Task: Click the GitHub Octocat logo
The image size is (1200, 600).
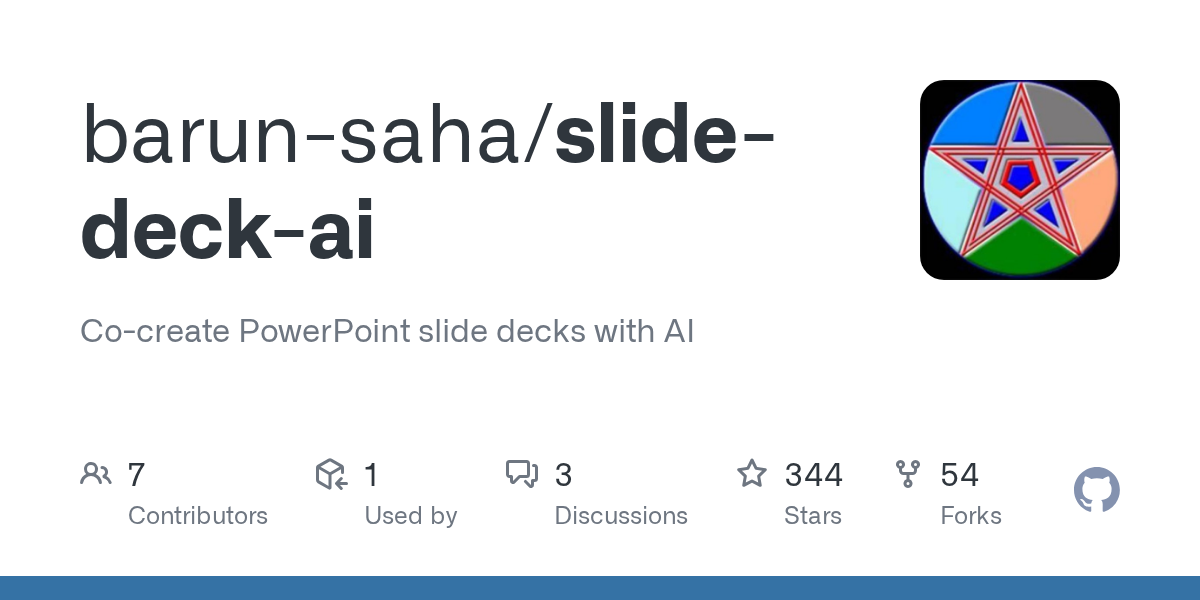Action: coord(1096,491)
